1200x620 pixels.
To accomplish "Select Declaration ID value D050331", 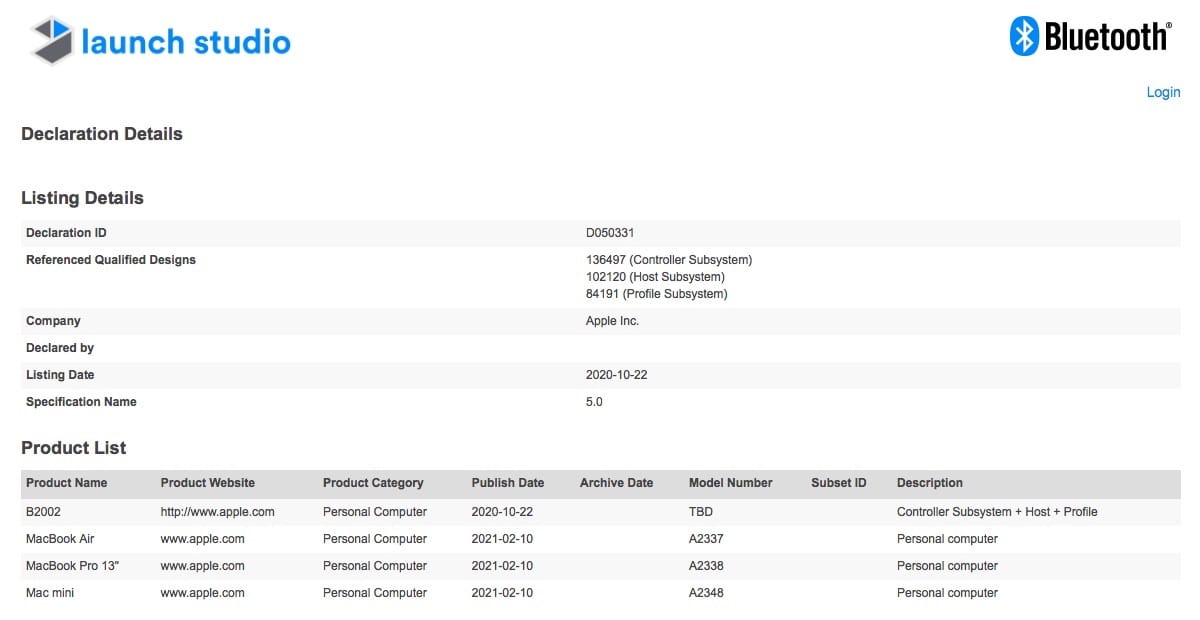I will [610, 233].
